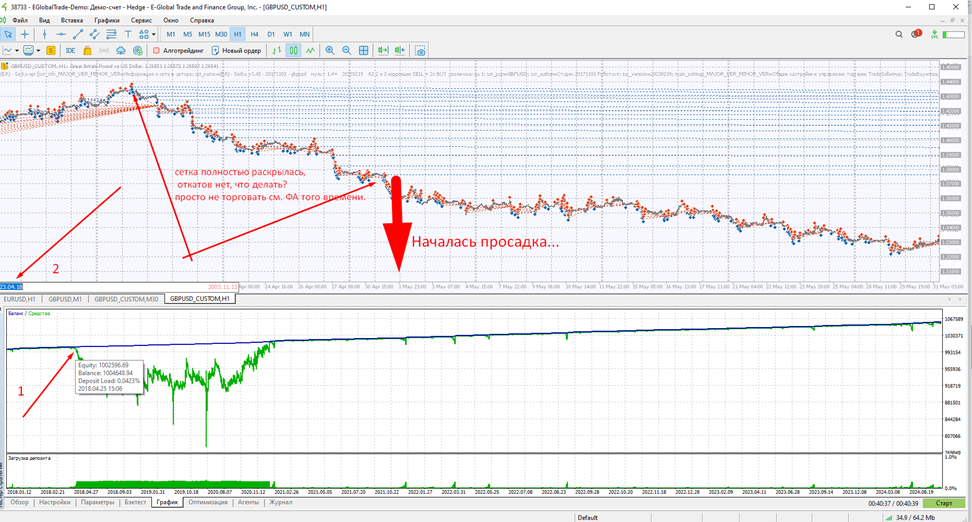Open the Вставка menu
The height and width of the screenshot is (522, 972).
tap(72, 20)
